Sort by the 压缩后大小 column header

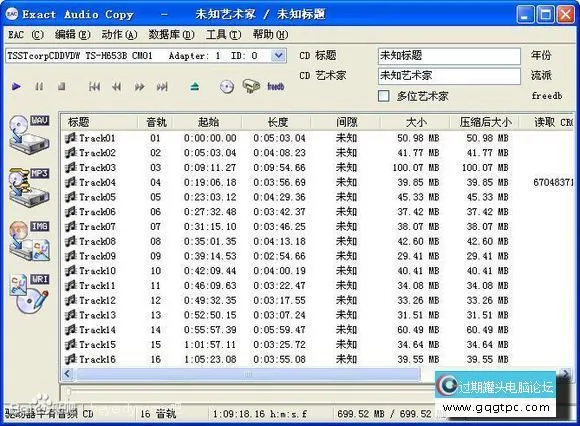point(484,122)
